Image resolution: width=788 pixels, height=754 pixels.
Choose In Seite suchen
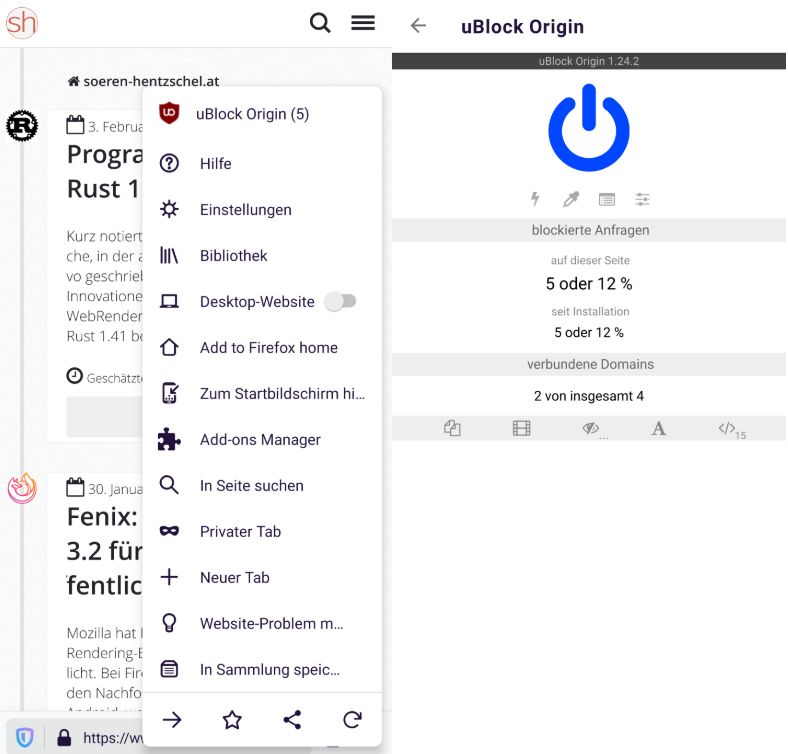click(x=262, y=486)
